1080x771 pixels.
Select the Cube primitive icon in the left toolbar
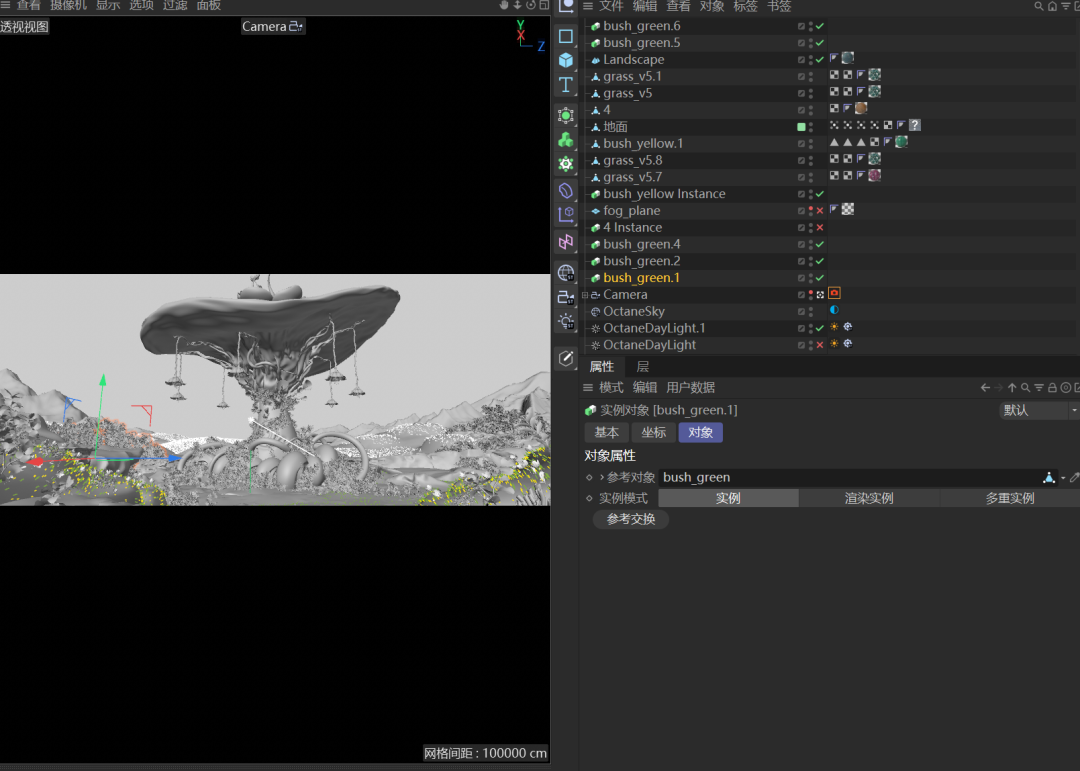(x=566, y=58)
